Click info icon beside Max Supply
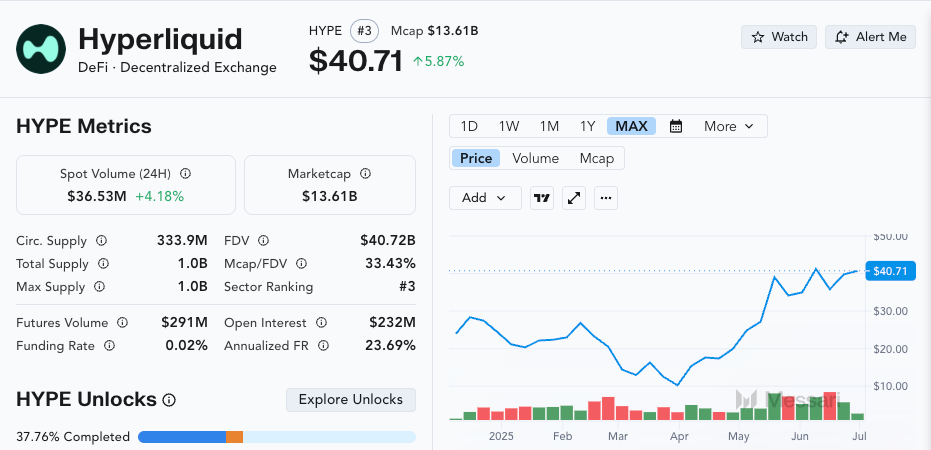 [x=100, y=287]
